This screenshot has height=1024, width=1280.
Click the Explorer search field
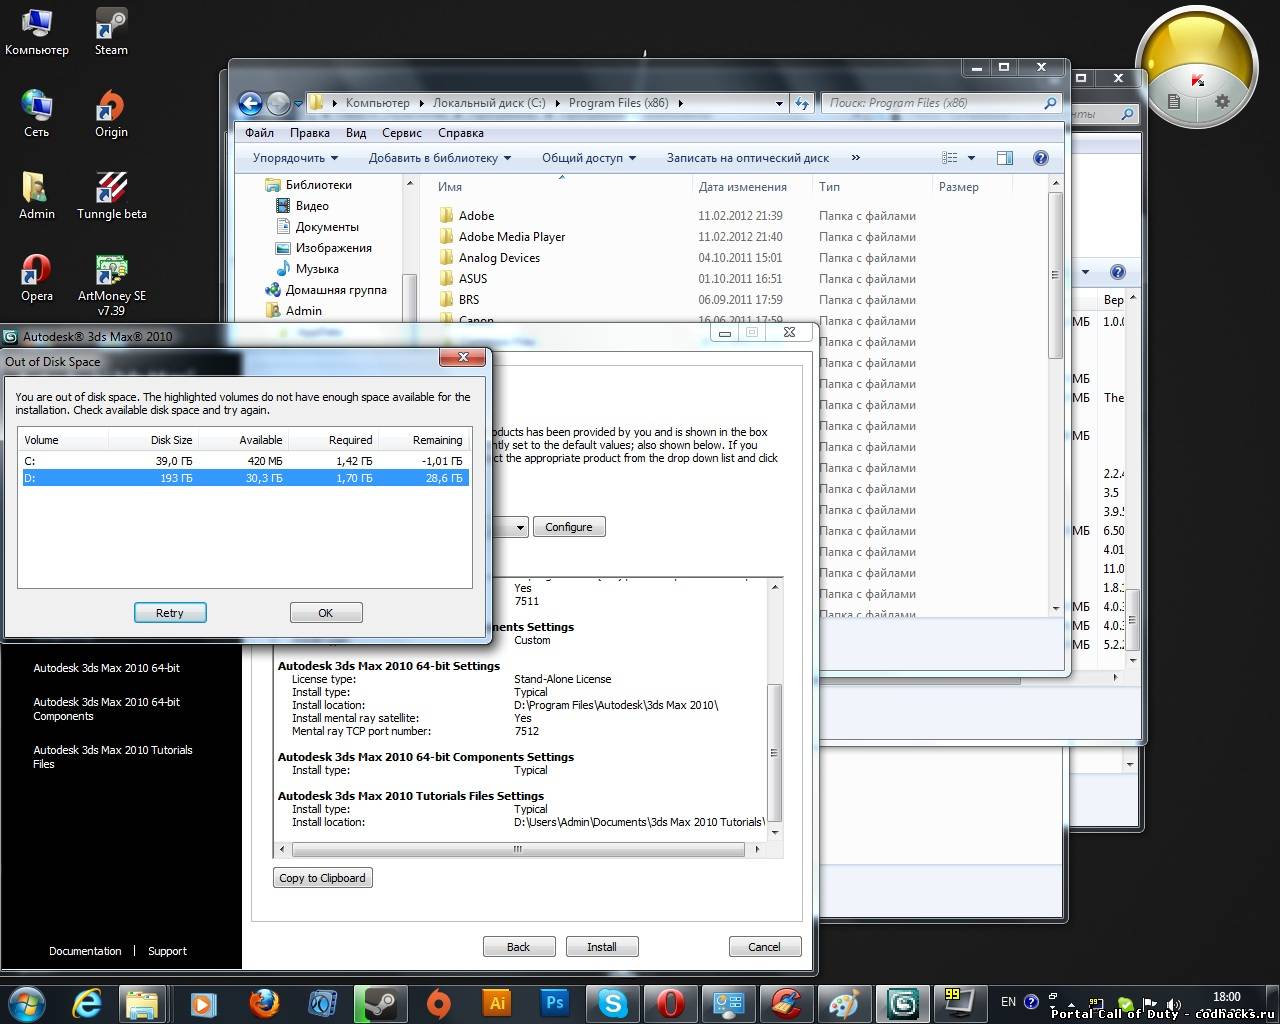coord(940,103)
